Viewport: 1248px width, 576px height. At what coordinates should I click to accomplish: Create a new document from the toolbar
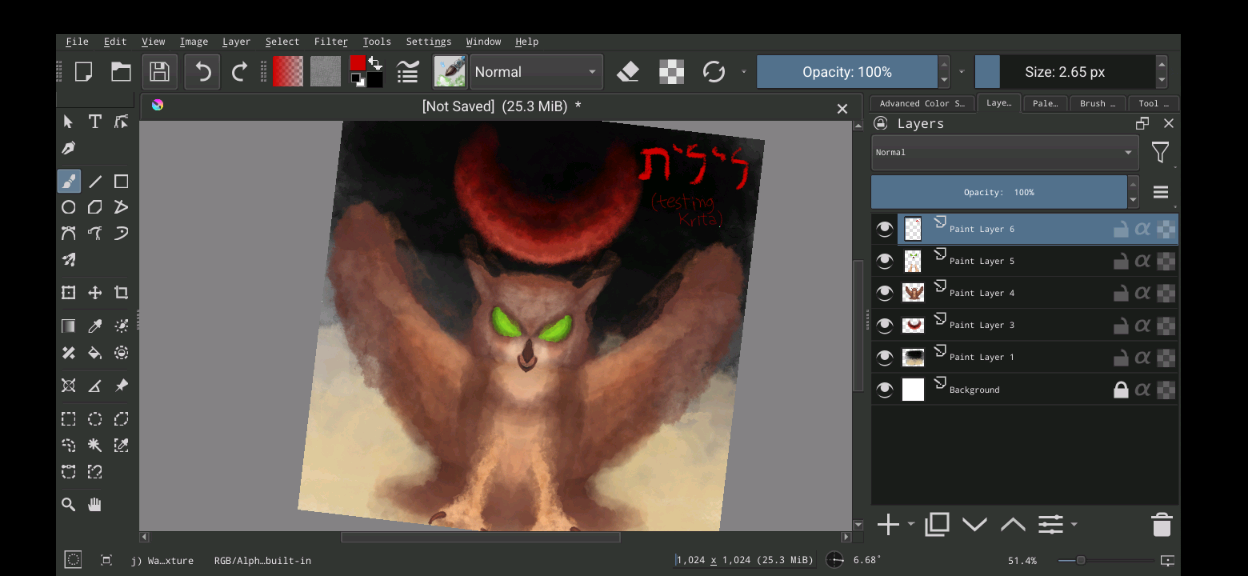point(84,71)
